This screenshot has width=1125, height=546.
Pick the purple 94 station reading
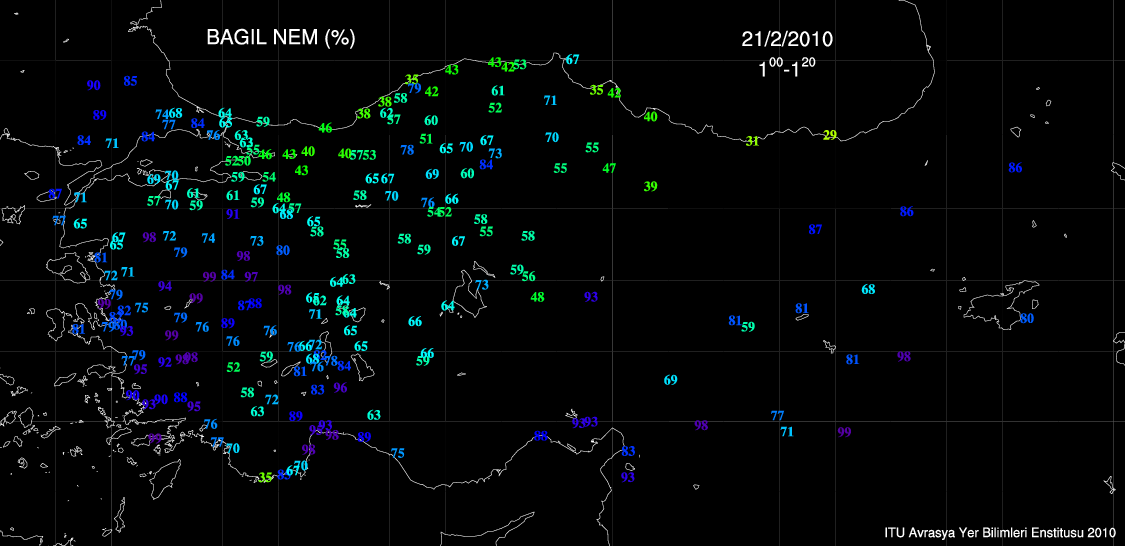[165, 286]
